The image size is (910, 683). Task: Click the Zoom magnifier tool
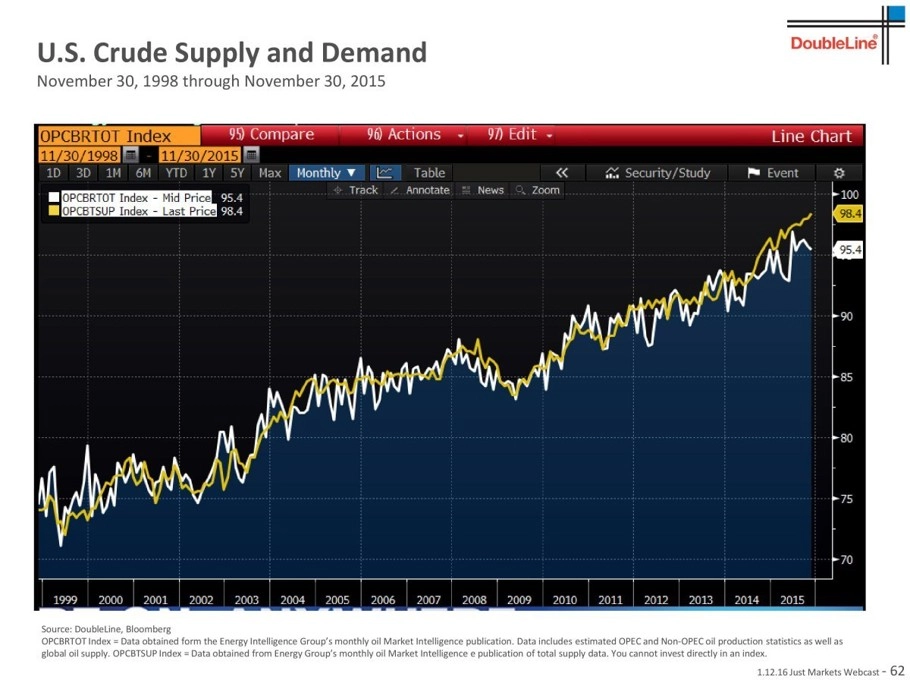coord(537,190)
